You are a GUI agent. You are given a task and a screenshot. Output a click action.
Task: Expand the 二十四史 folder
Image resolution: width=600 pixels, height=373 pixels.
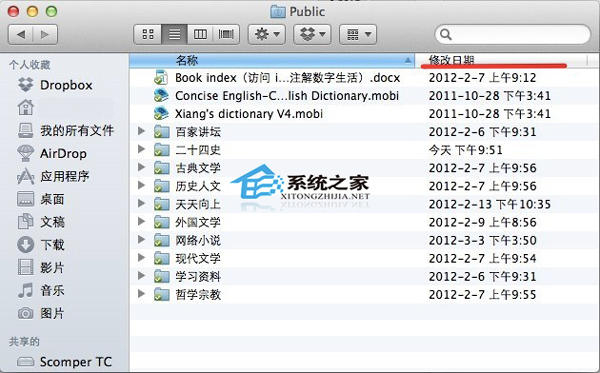pyautogui.click(x=142, y=149)
